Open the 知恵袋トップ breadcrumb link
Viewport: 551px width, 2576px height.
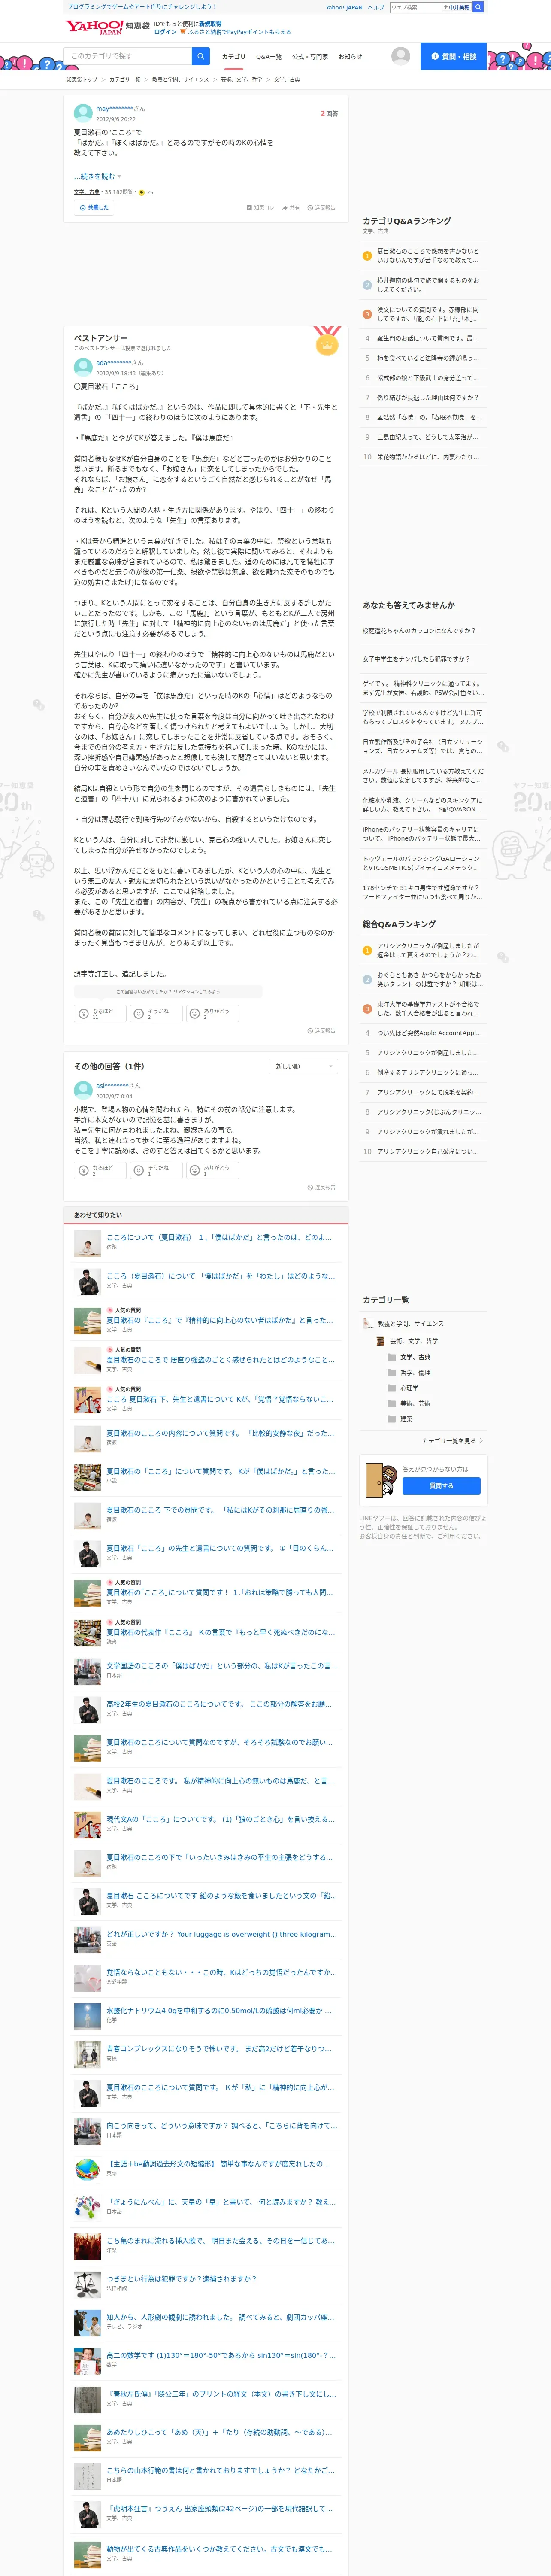coord(82,79)
